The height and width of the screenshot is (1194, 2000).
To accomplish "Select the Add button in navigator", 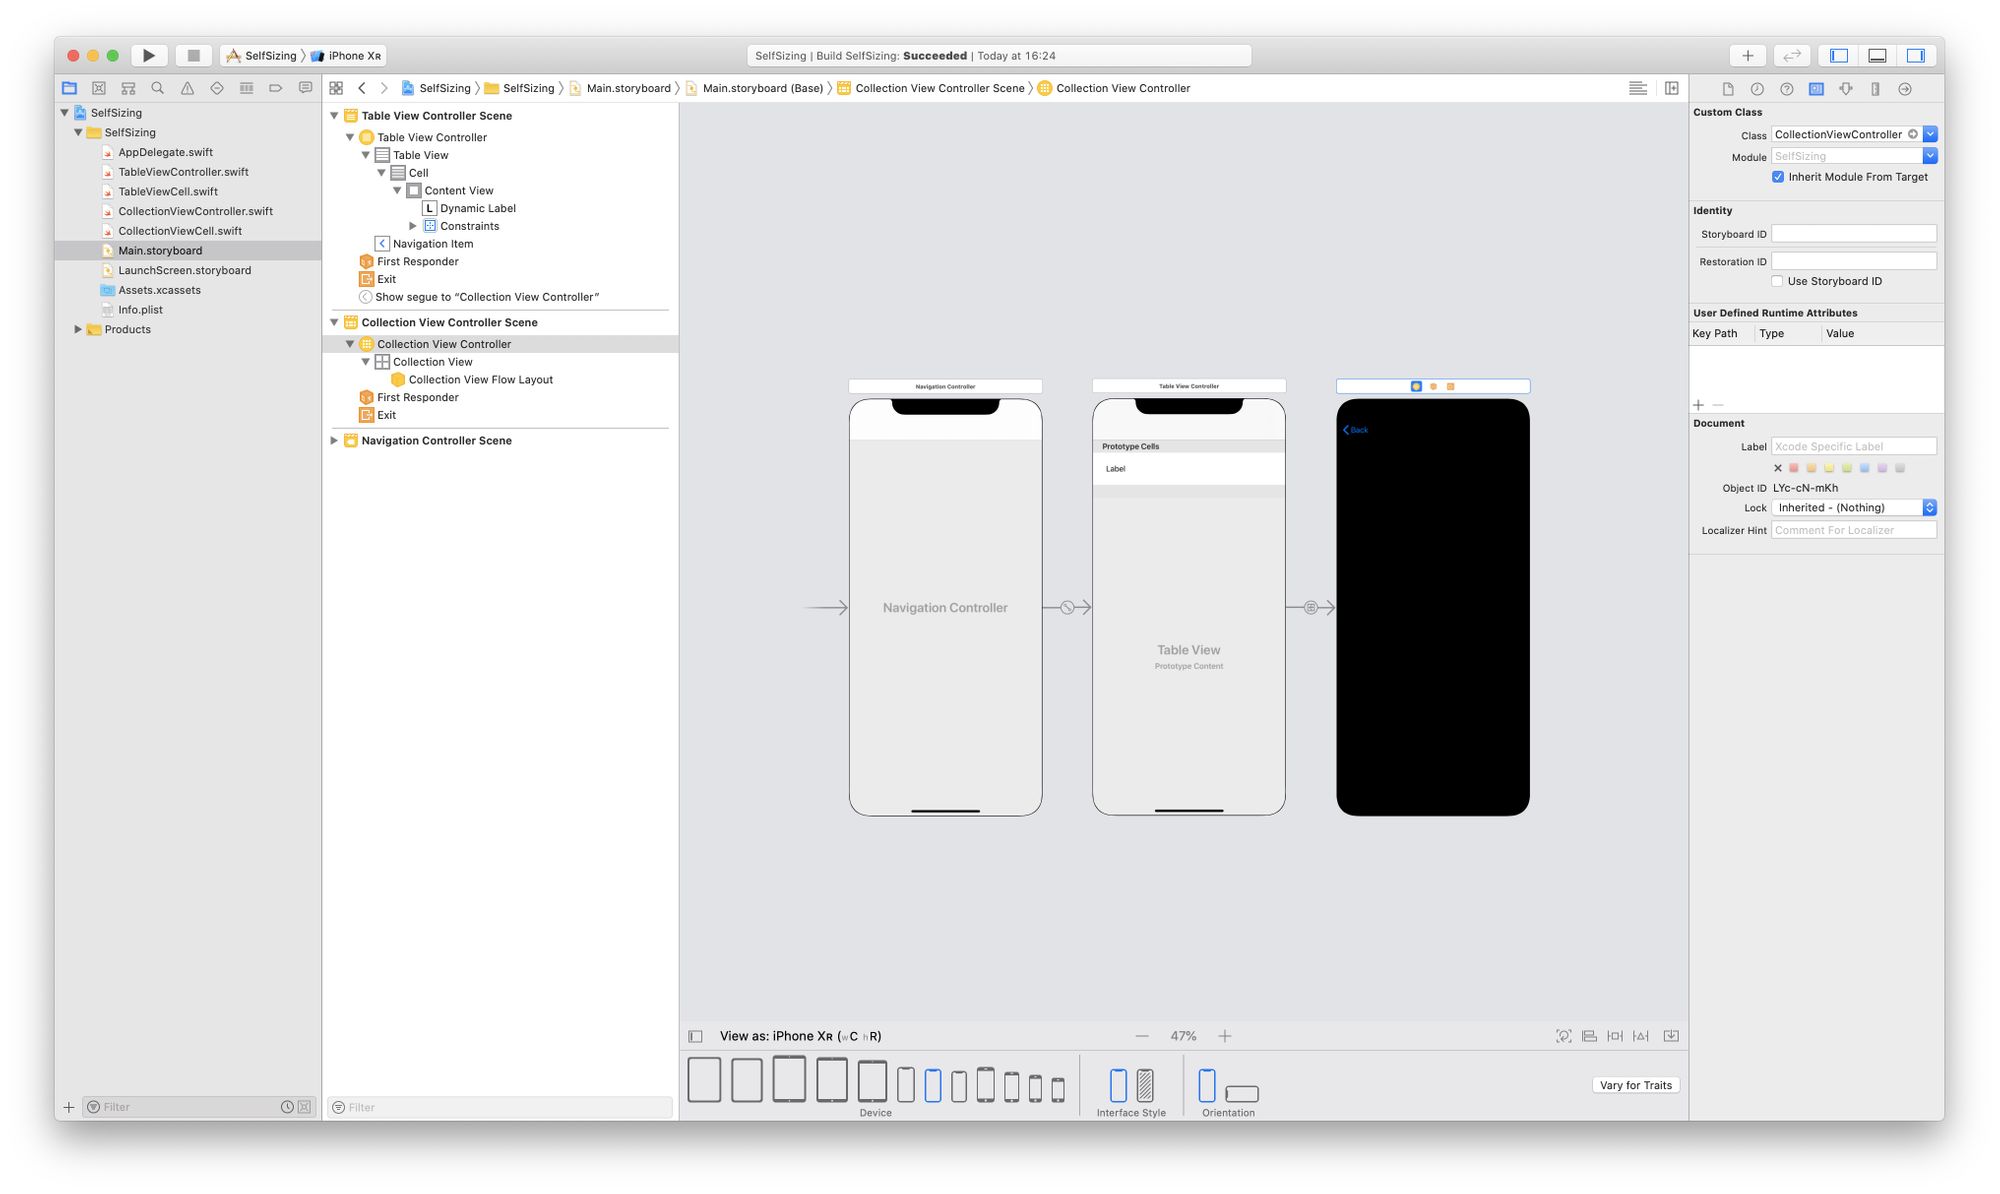I will click(x=68, y=1106).
